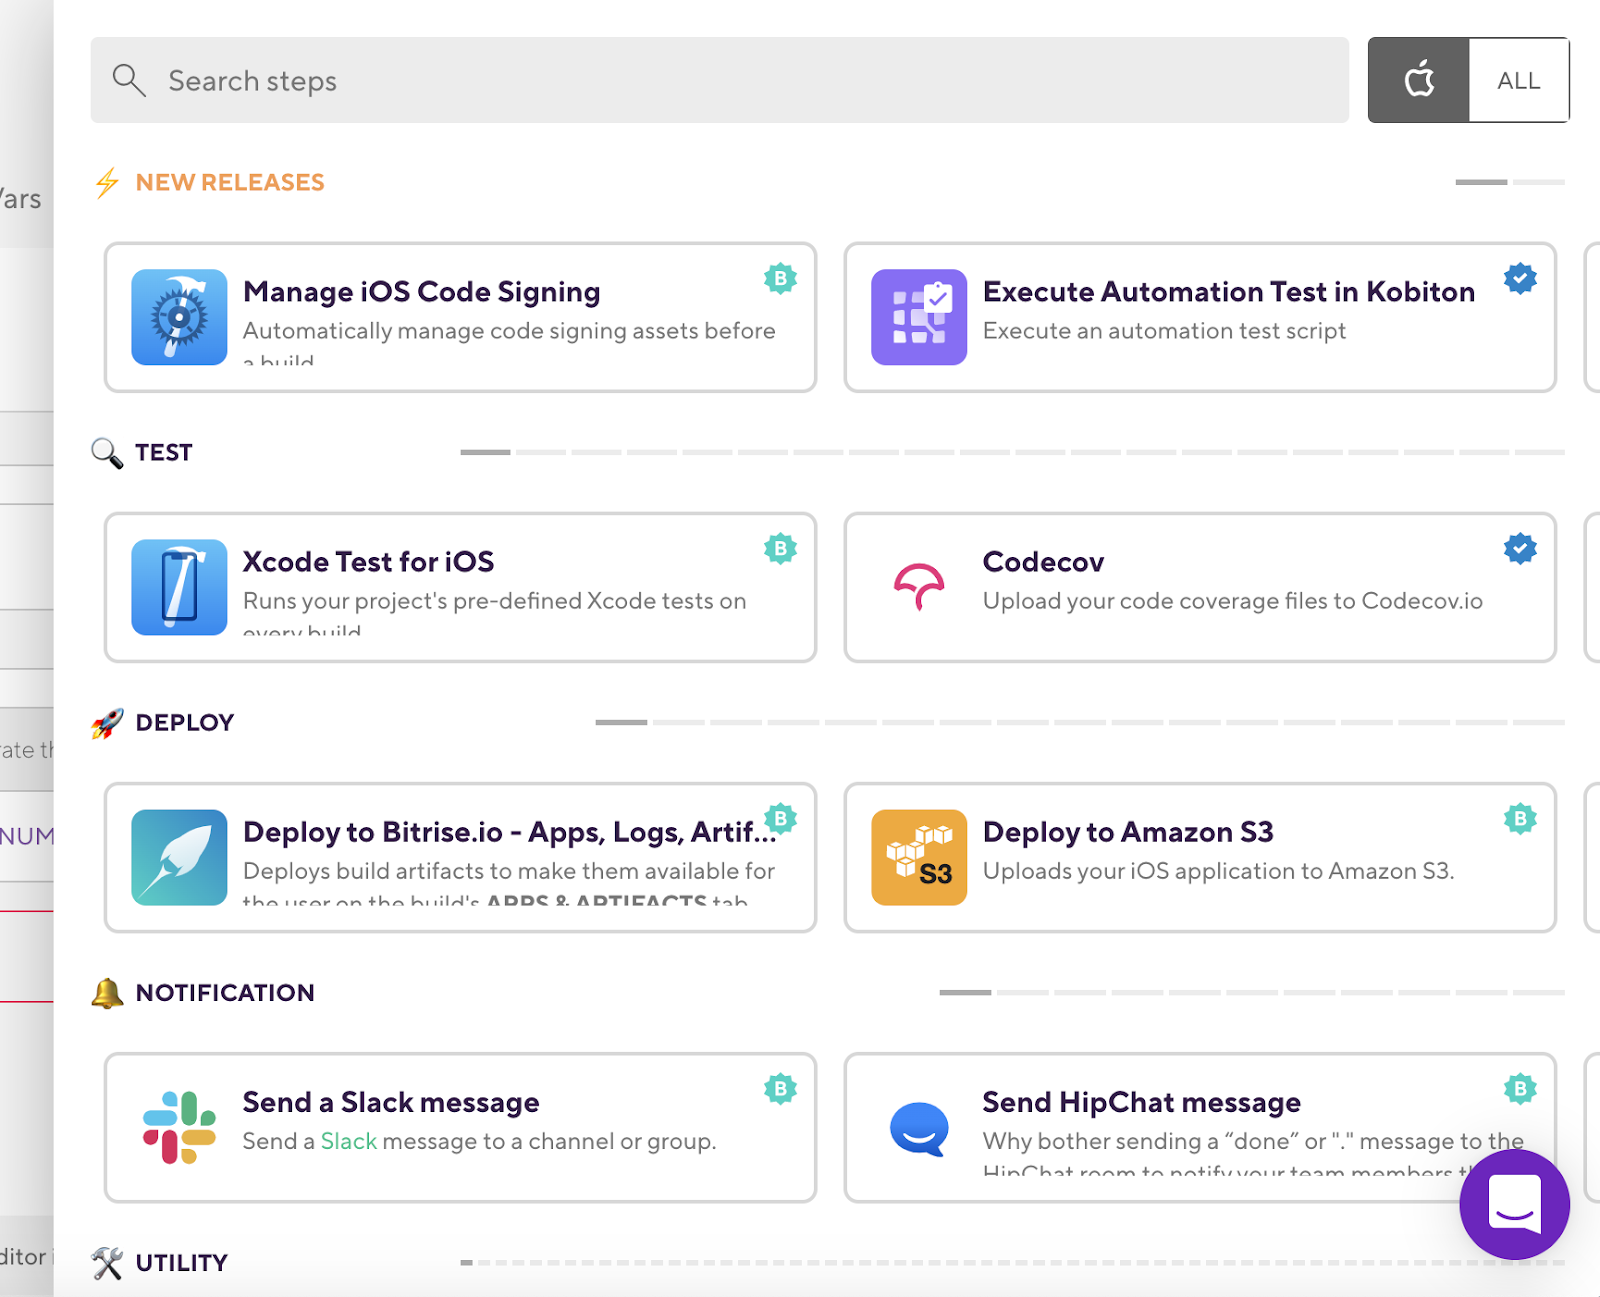Click the NEW RELEASES lightning icon
This screenshot has height=1297, width=1600.
pos(107,182)
